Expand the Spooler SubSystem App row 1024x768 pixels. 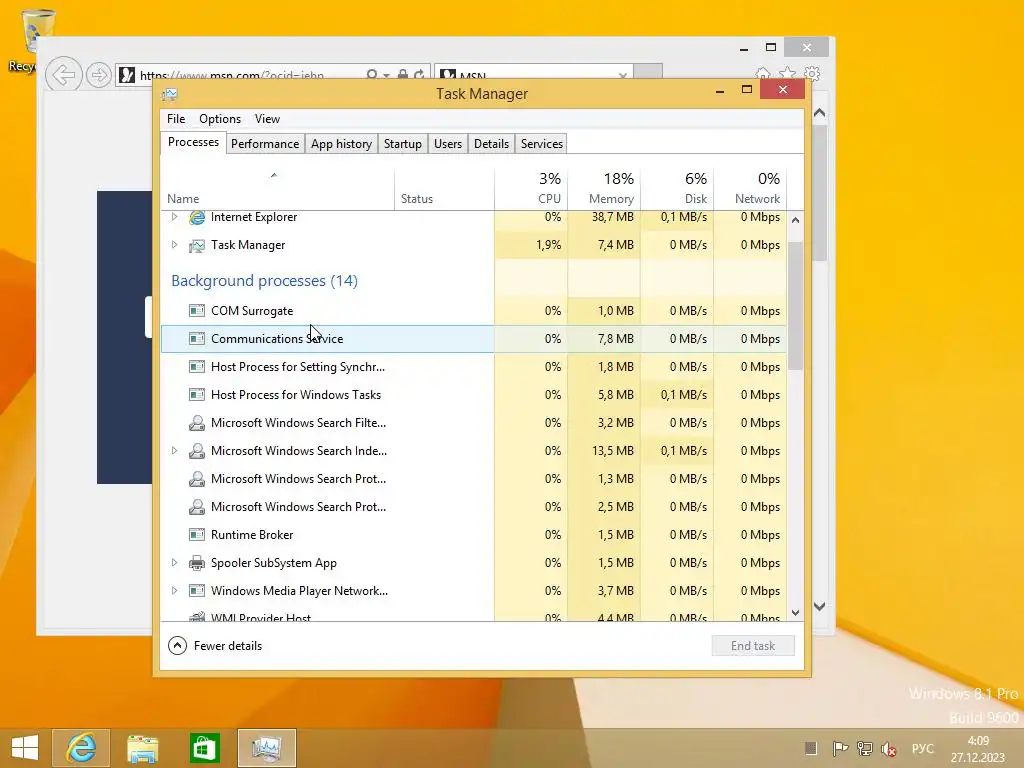(174, 563)
